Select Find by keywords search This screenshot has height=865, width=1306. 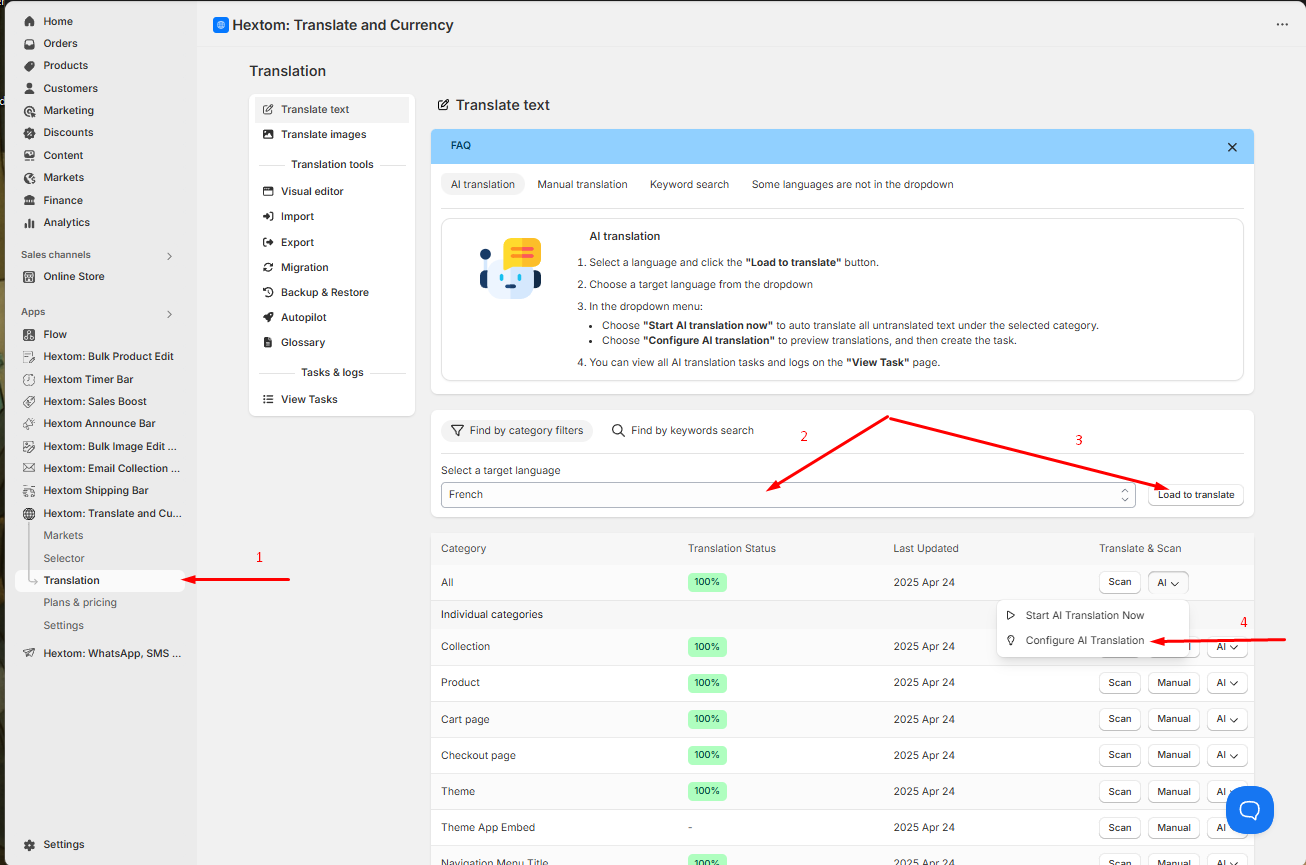683,430
